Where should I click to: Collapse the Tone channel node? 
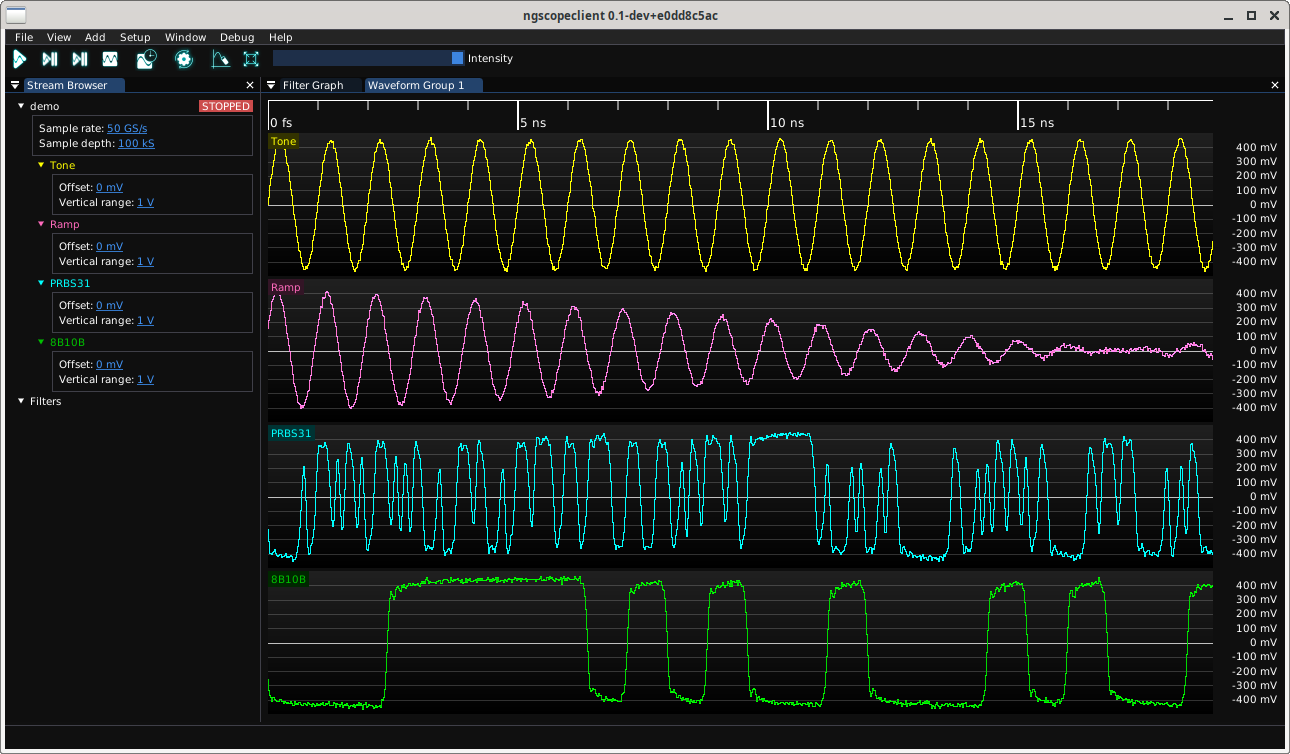tap(41, 165)
